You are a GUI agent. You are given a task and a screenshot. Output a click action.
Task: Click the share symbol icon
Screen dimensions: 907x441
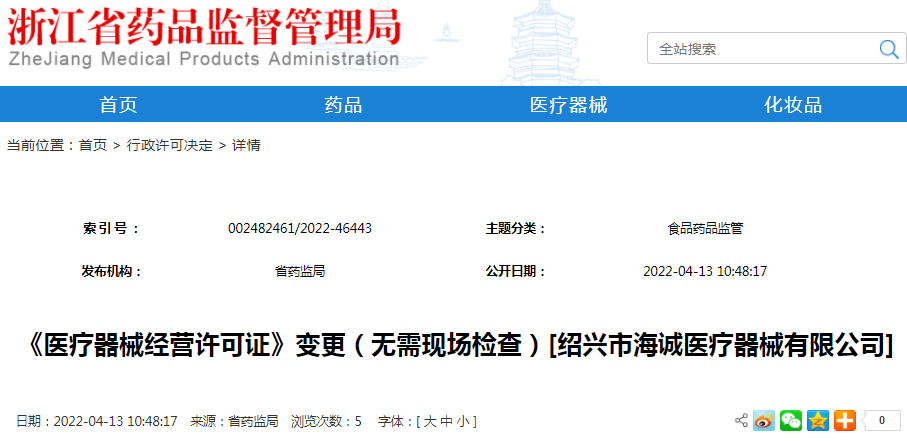741,421
